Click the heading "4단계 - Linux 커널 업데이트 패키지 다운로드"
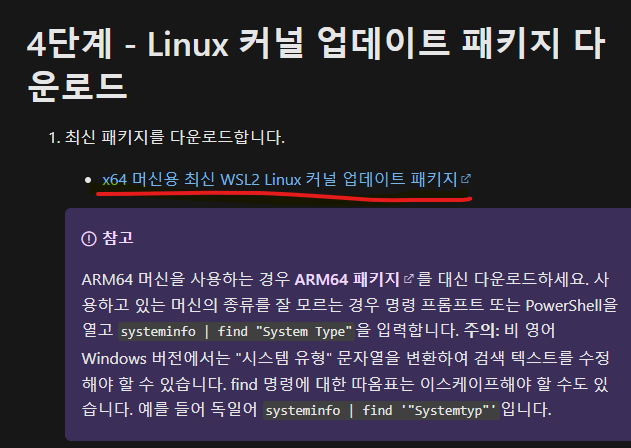631x448 pixels. pos(316,63)
